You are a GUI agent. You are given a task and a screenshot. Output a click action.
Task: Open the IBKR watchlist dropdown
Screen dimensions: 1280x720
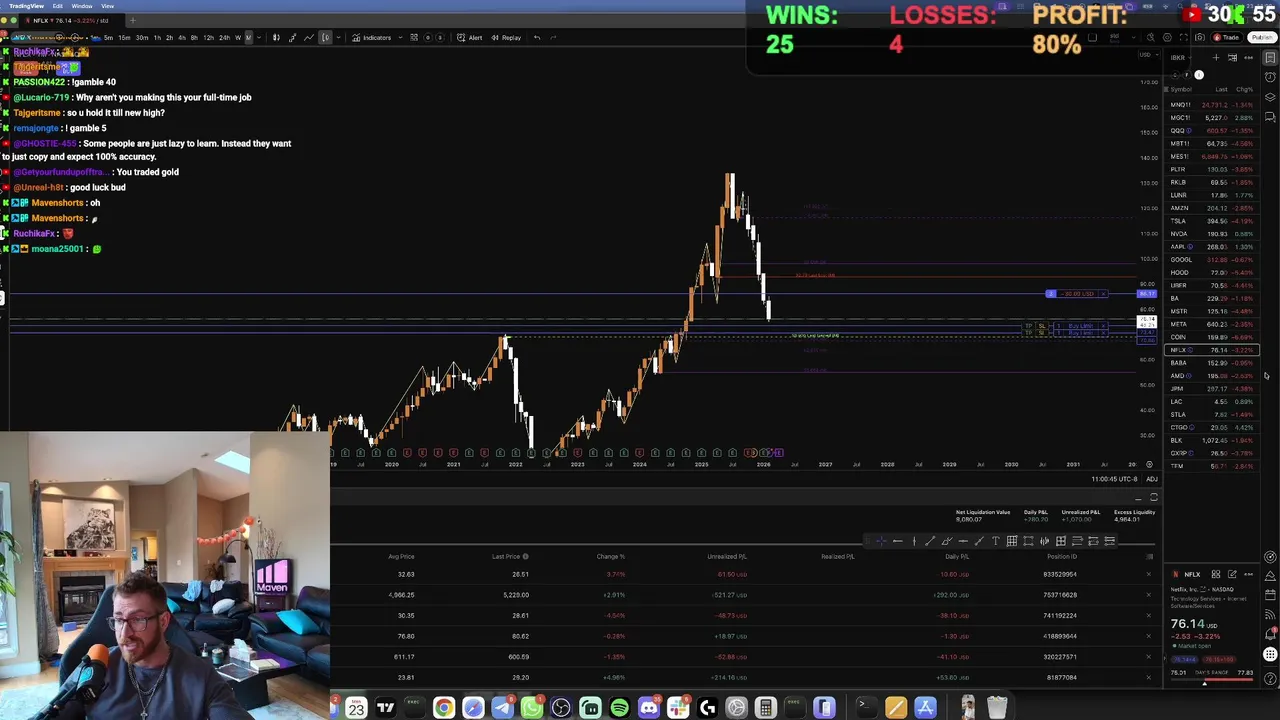pyautogui.click(x=1181, y=58)
